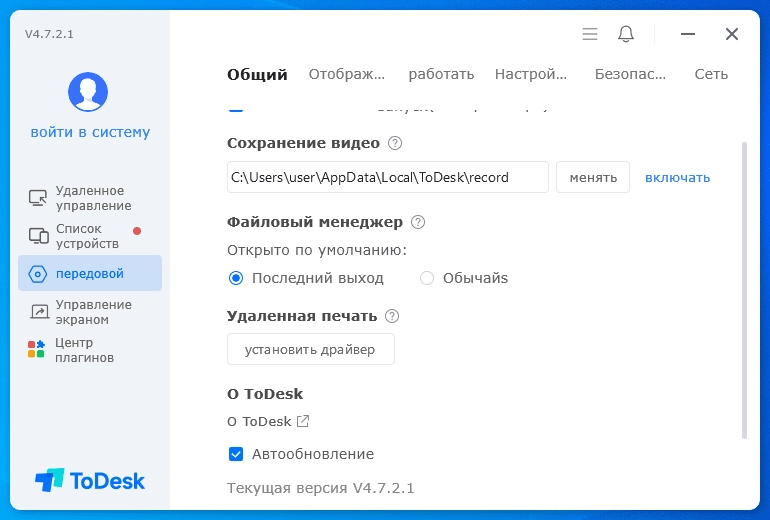The image size is (770, 520).
Task: Click the device list icon in sidebar
Action: (x=38, y=236)
